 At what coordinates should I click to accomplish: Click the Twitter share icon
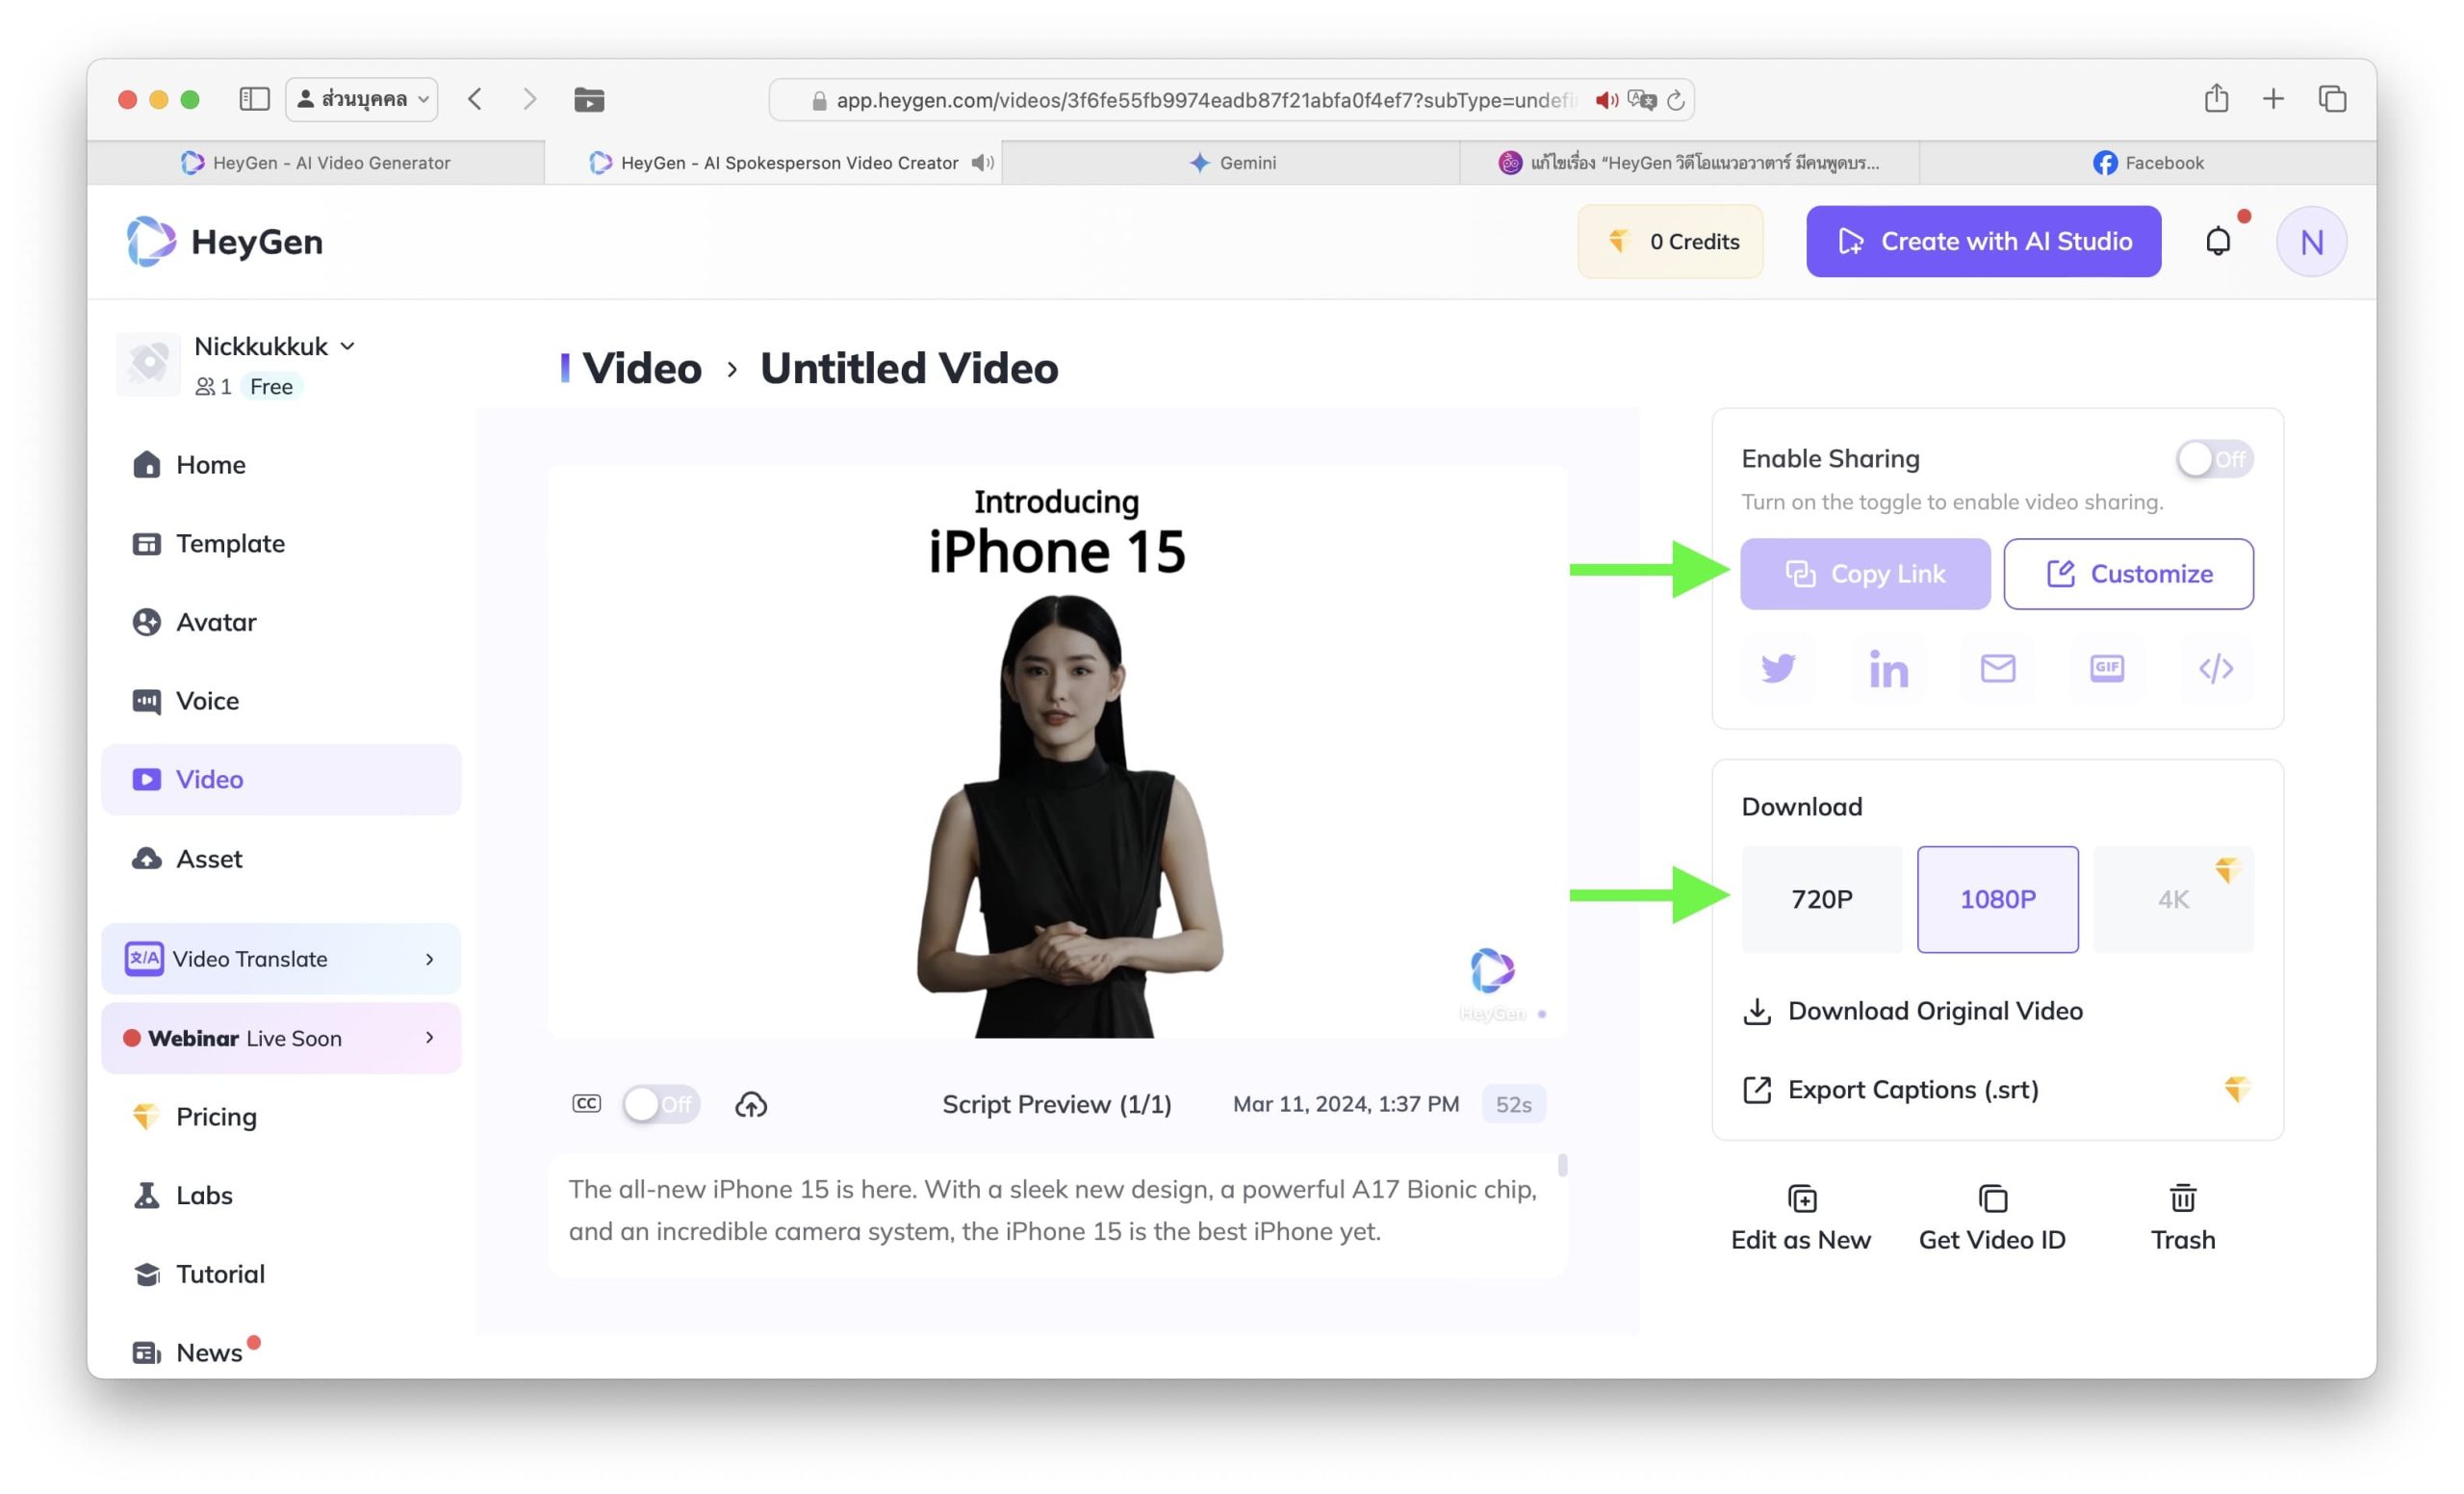[x=1777, y=668]
